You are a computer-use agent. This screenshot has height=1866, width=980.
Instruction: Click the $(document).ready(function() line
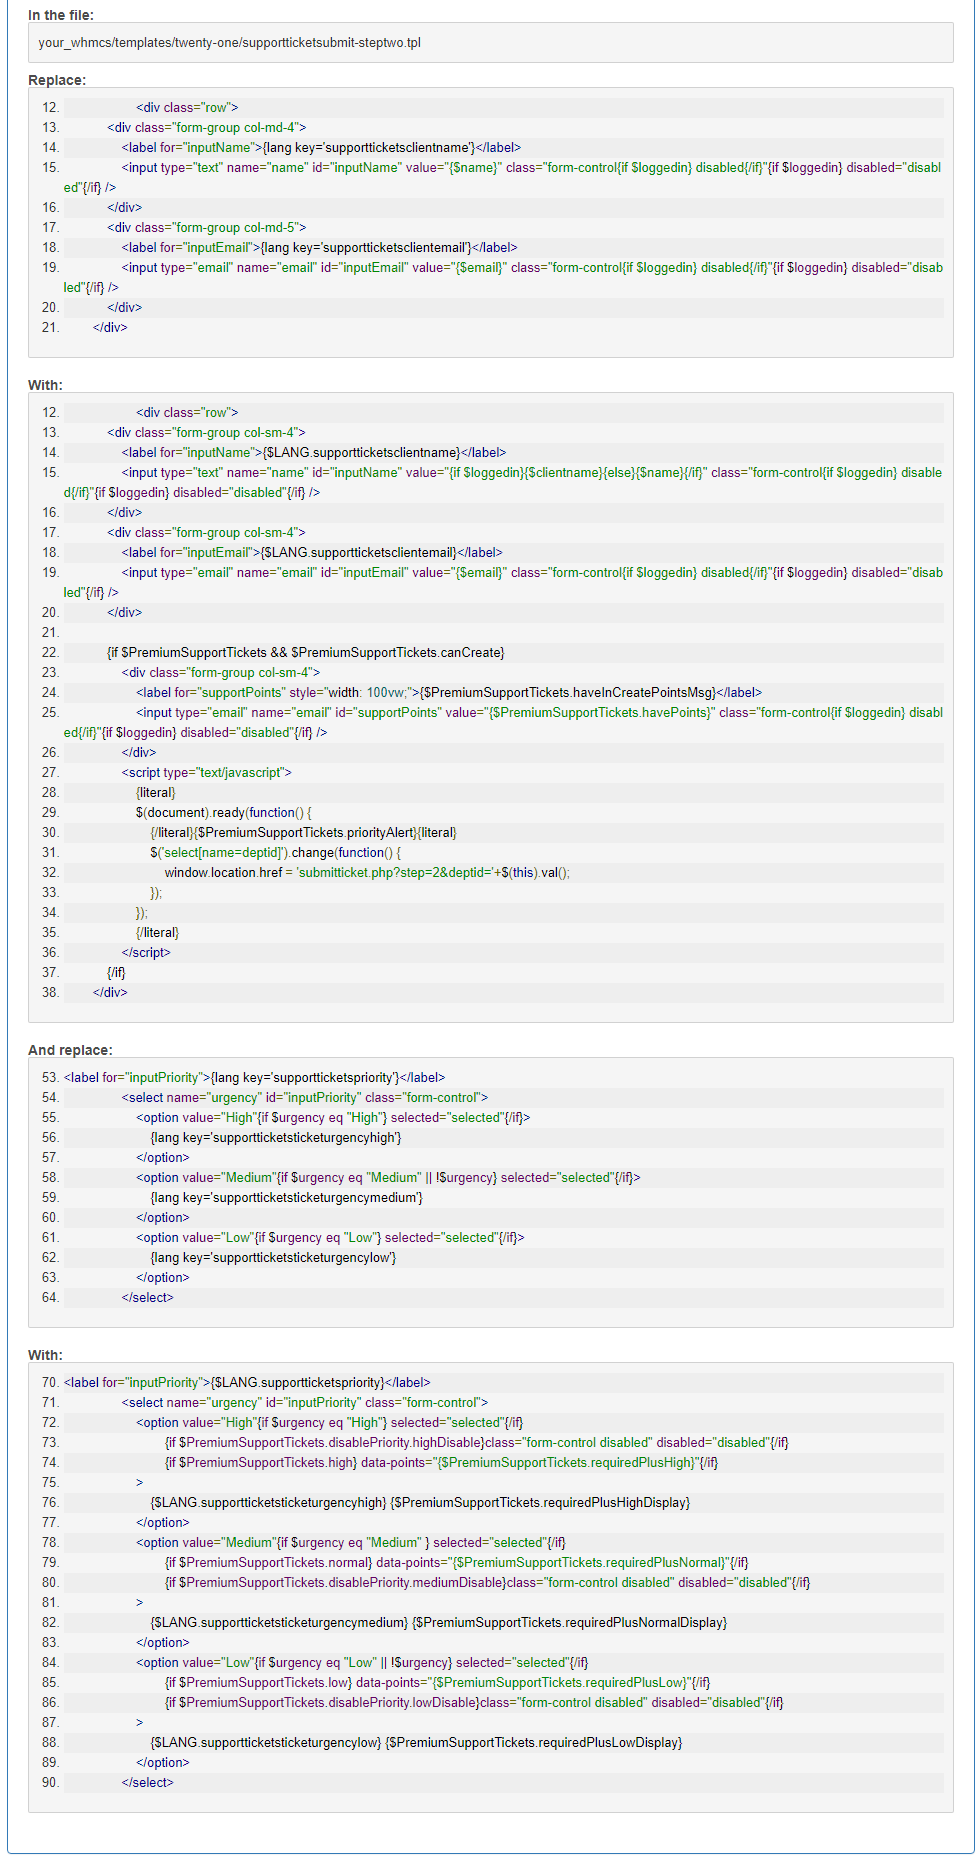[x=224, y=812]
